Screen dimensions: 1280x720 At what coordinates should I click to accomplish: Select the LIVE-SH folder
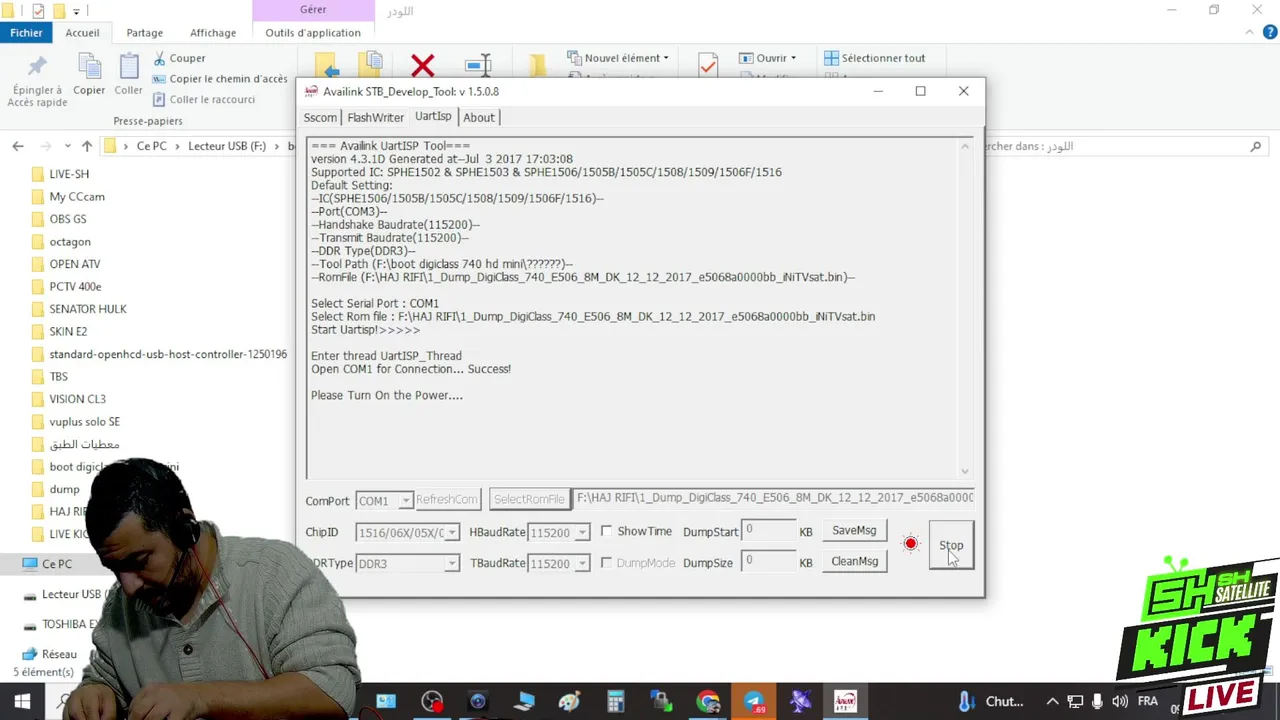(69, 174)
